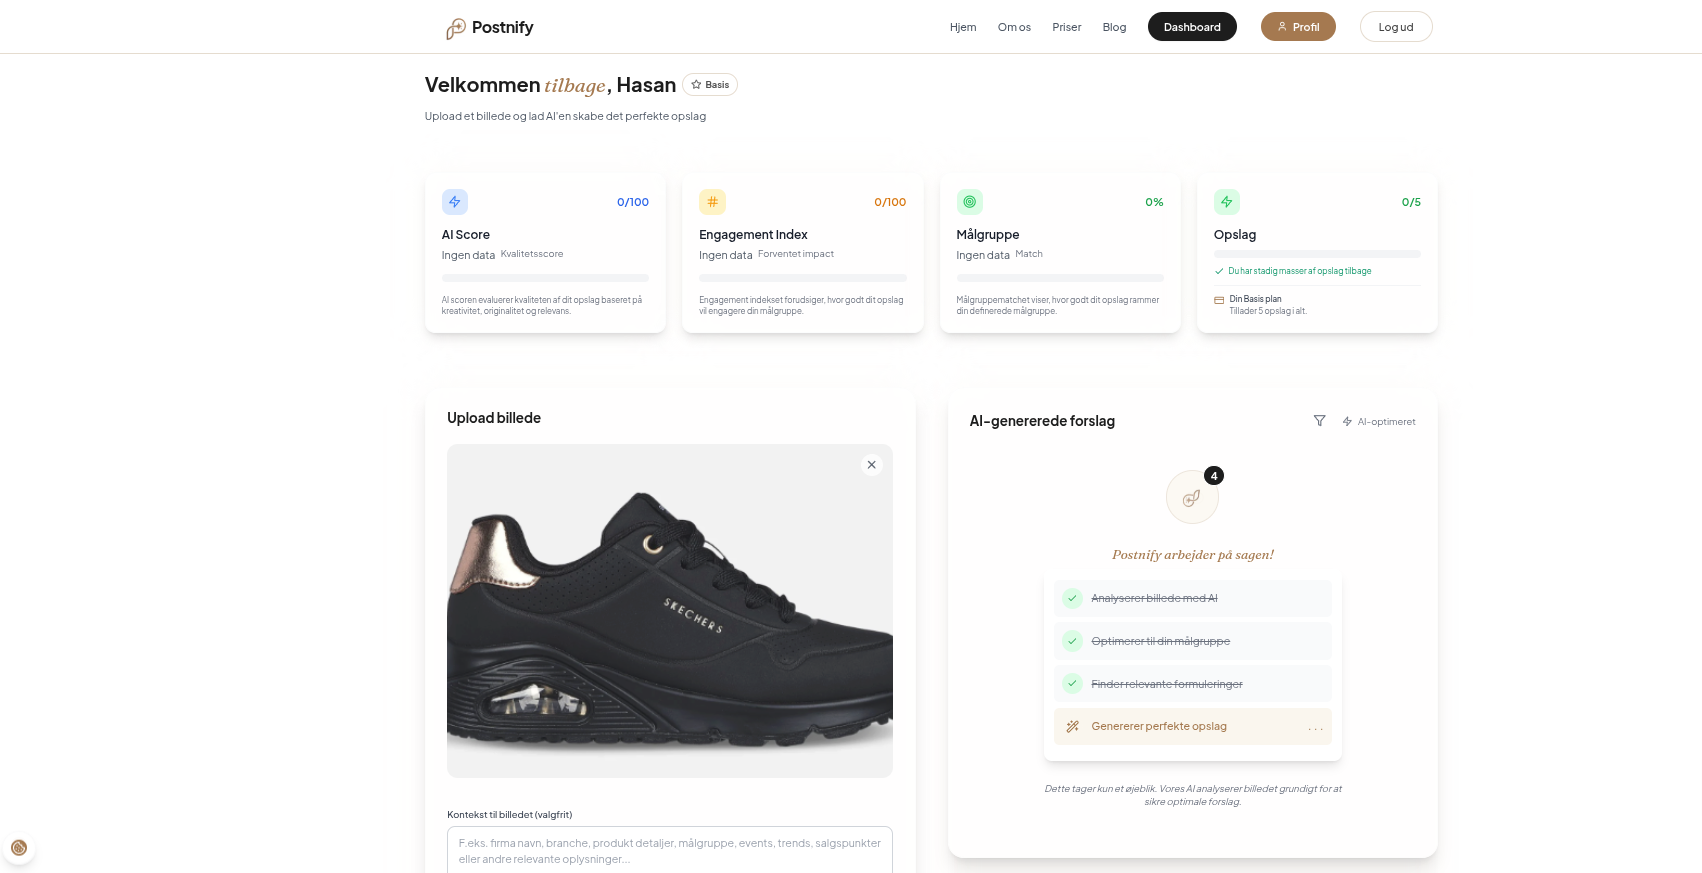Image resolution: width=1702 pixels, height=873 pixels.
Task: Open the filter funnel icon in suggestions
Action: (1319, 421)
